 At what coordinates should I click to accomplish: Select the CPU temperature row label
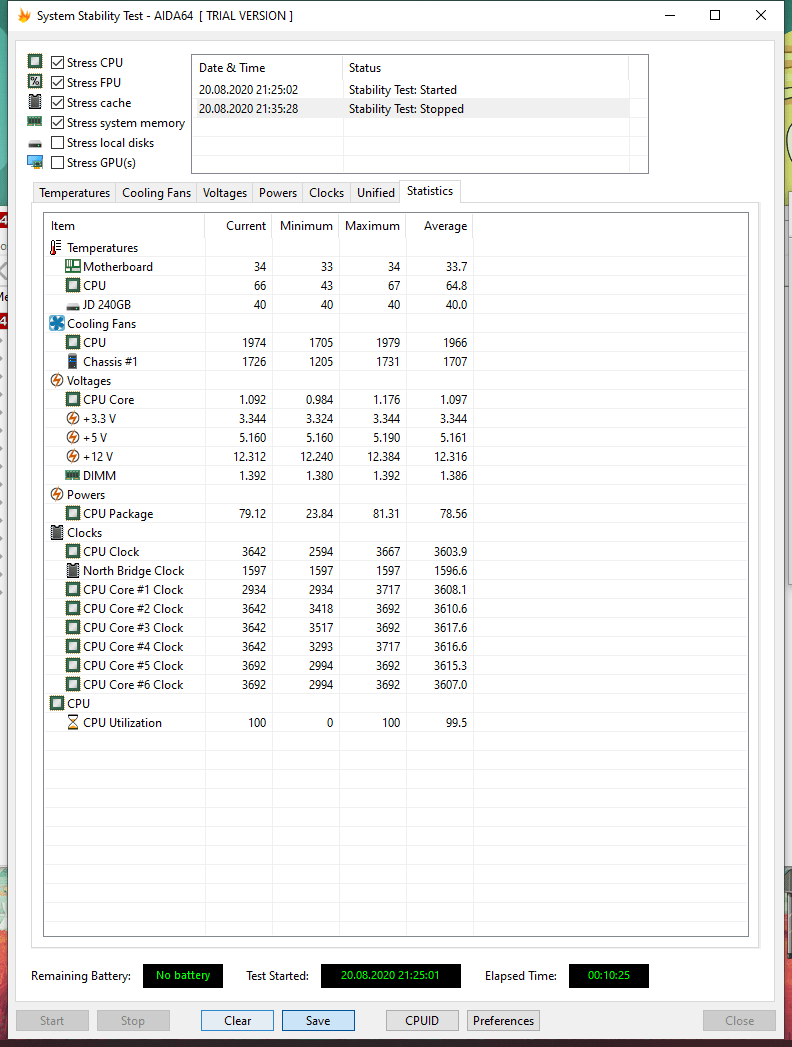(x=94, y=285)
